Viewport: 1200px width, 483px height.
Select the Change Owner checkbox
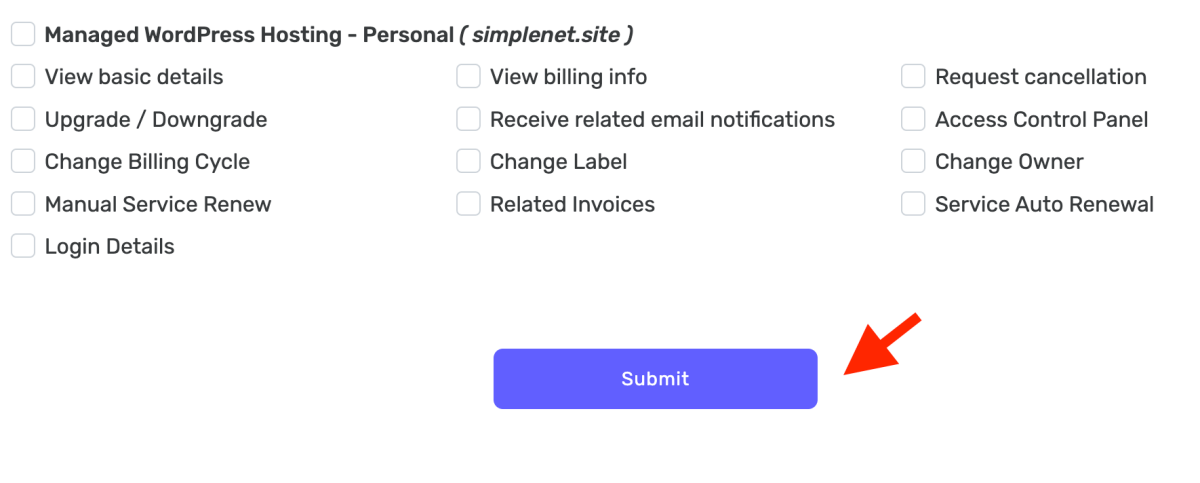913,162
